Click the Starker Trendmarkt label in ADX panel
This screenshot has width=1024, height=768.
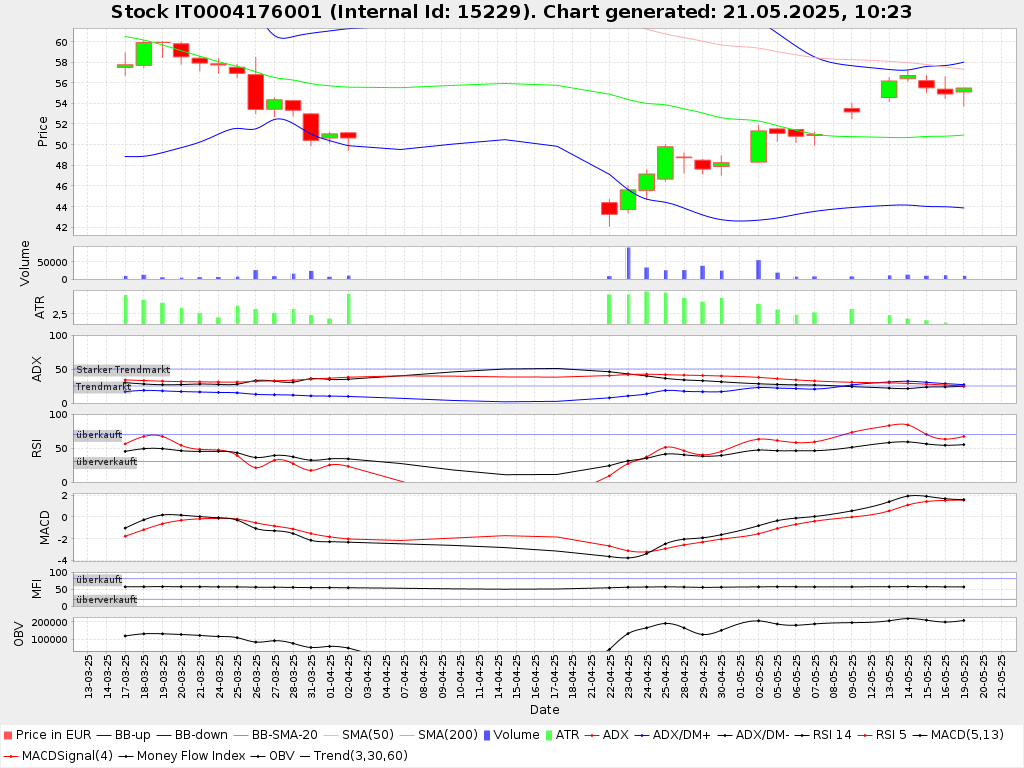click(122, 370)
